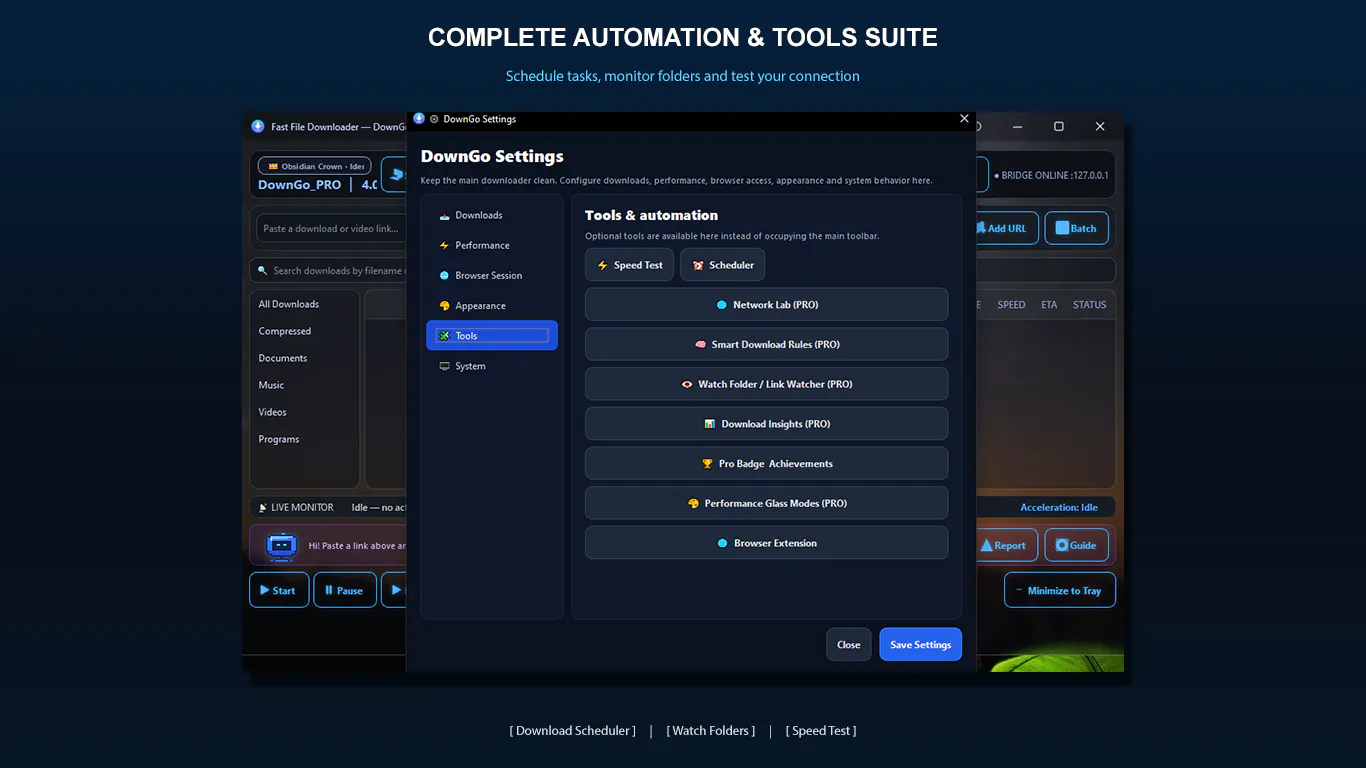Click the brain icon on Smart Download Rules
The height and width of the screenshot is (768, 1366).
click(701, 344)
